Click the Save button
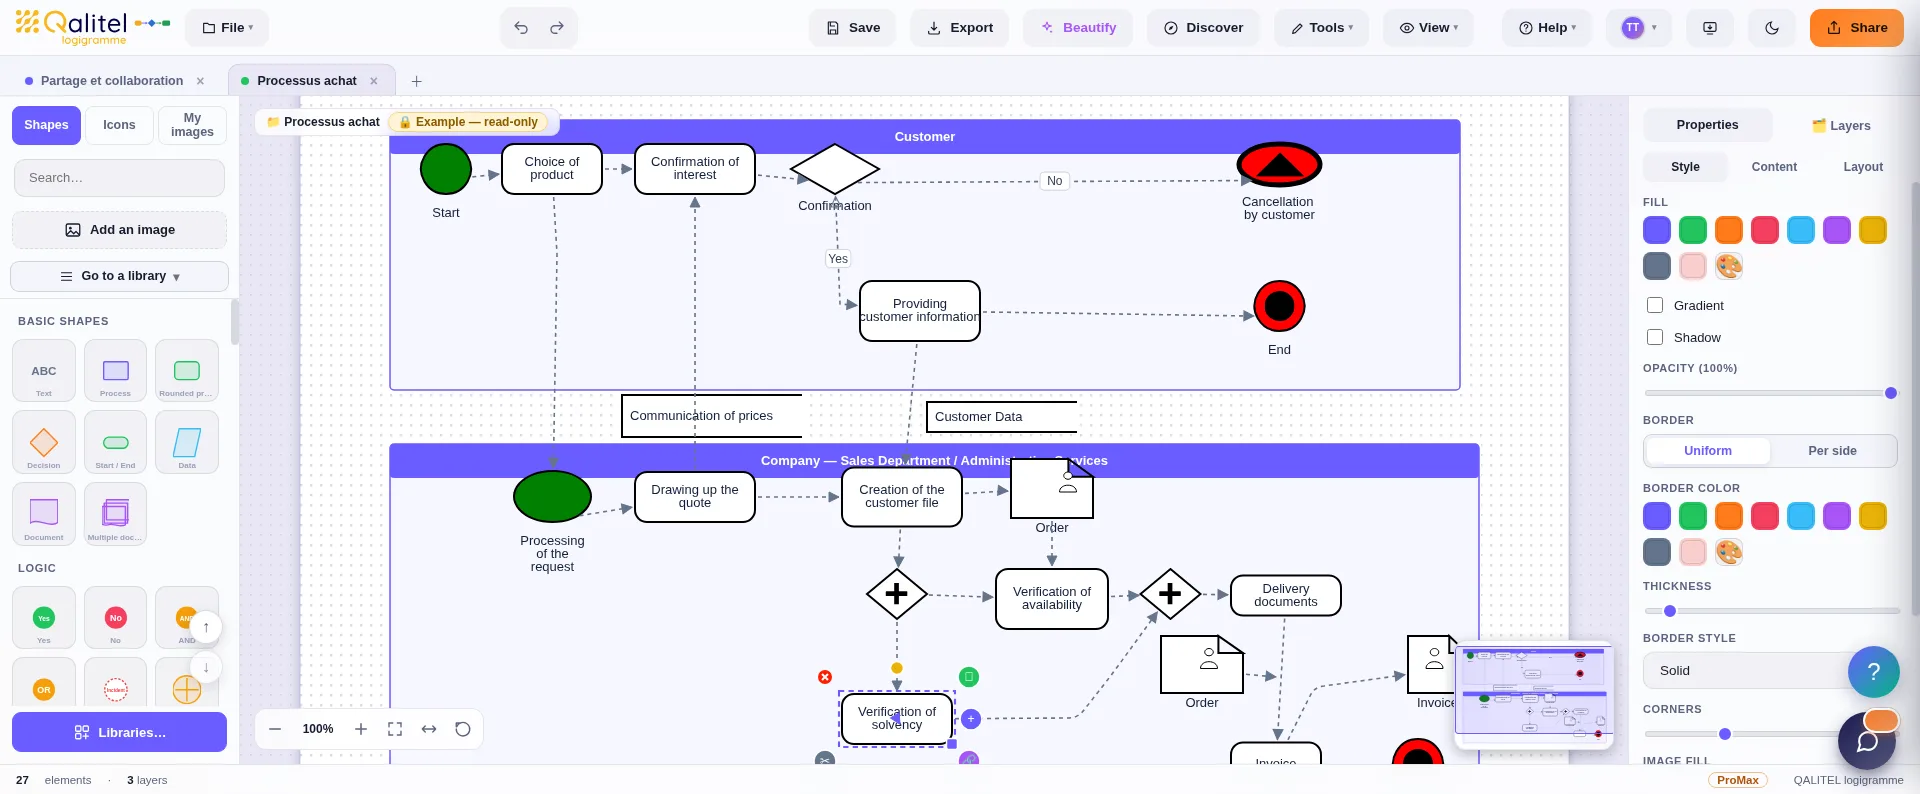The height and width of the screenshot is (794, 1920). click(853, 28)
